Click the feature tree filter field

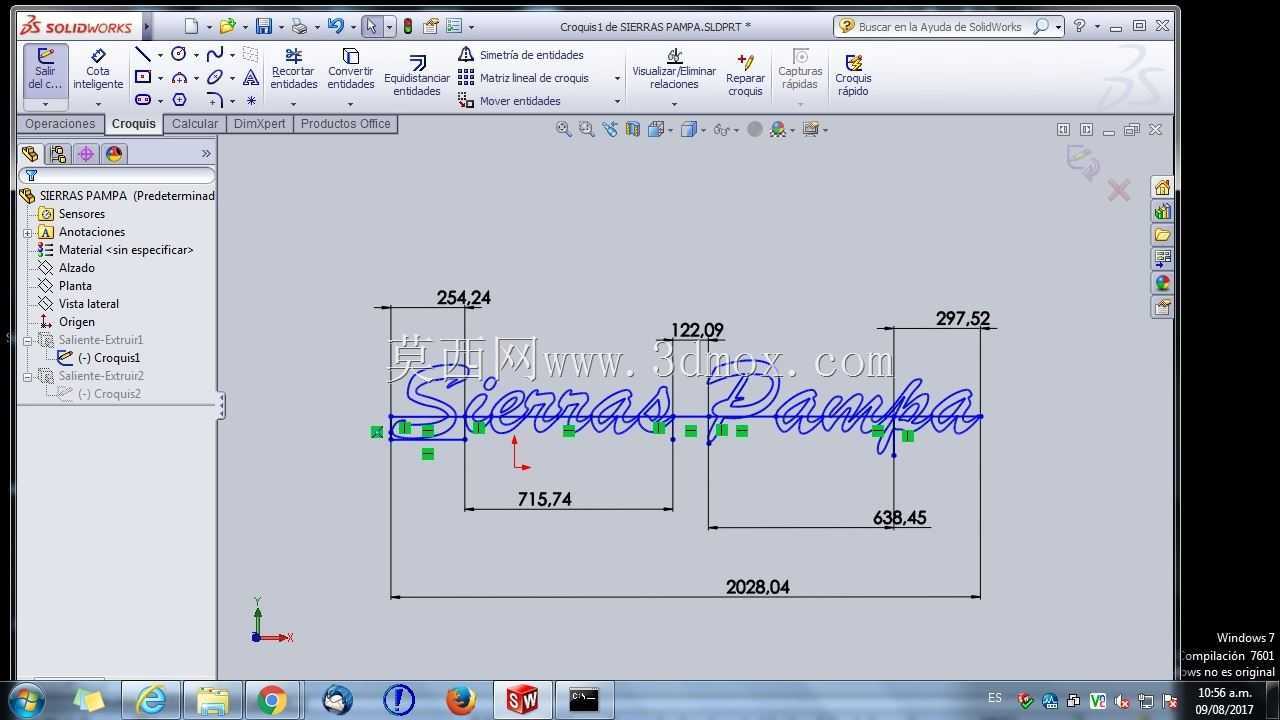(x=117, y=176)
